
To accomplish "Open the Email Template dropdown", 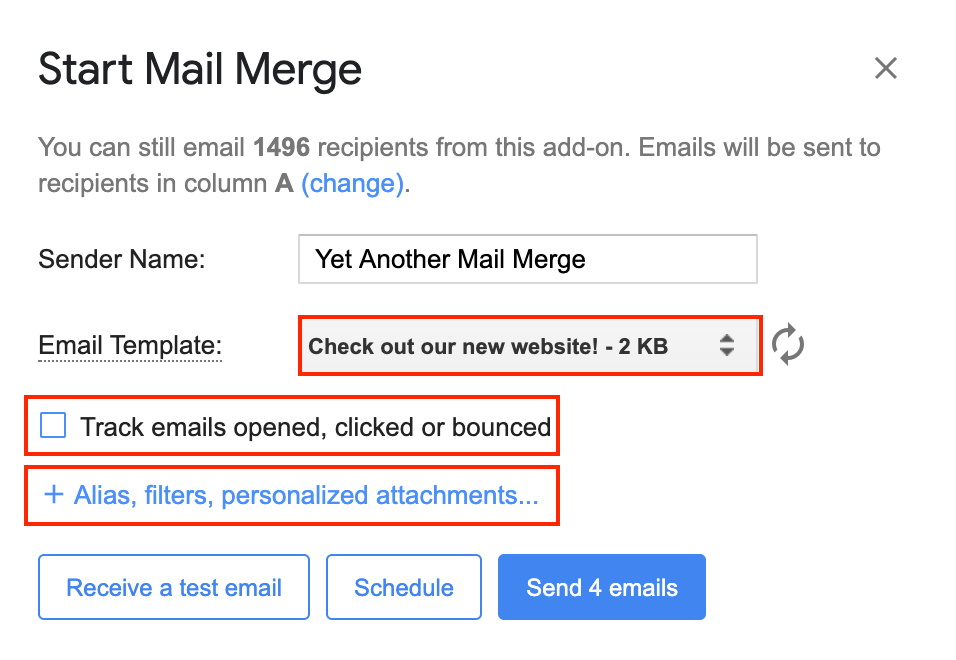I will point(530,346).
